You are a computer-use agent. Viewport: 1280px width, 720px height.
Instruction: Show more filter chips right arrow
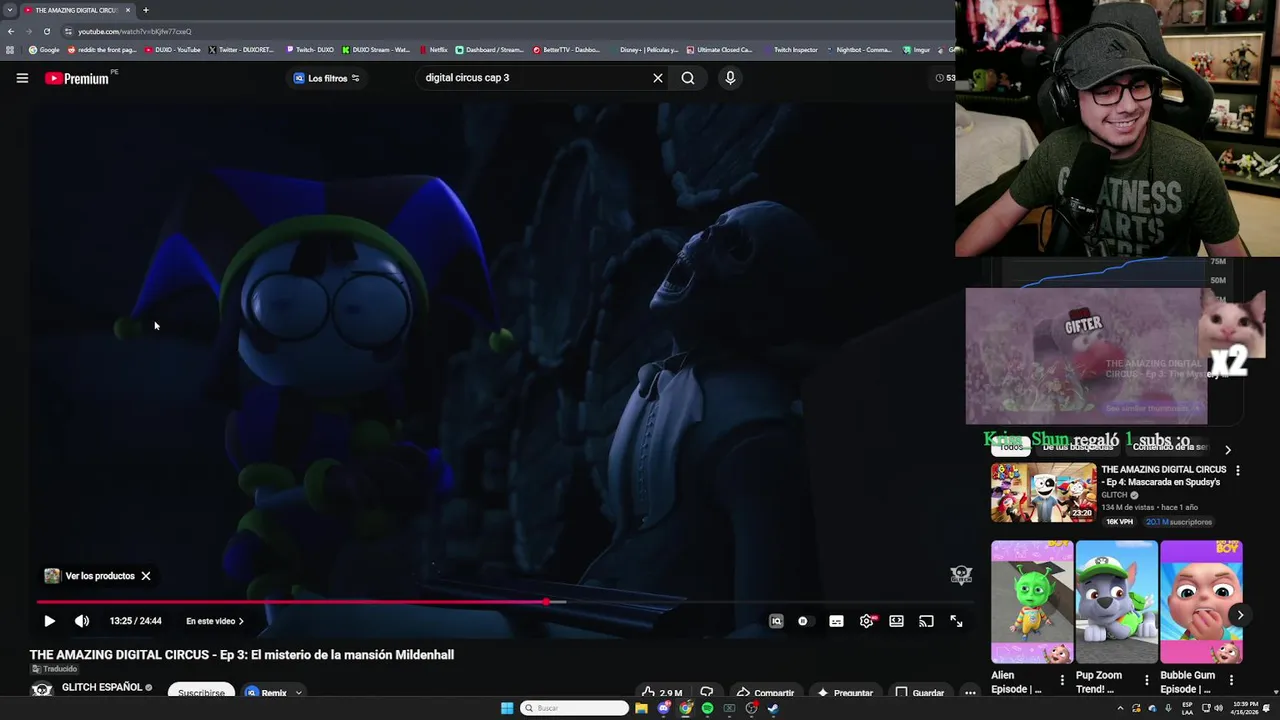pos(1228,450)
